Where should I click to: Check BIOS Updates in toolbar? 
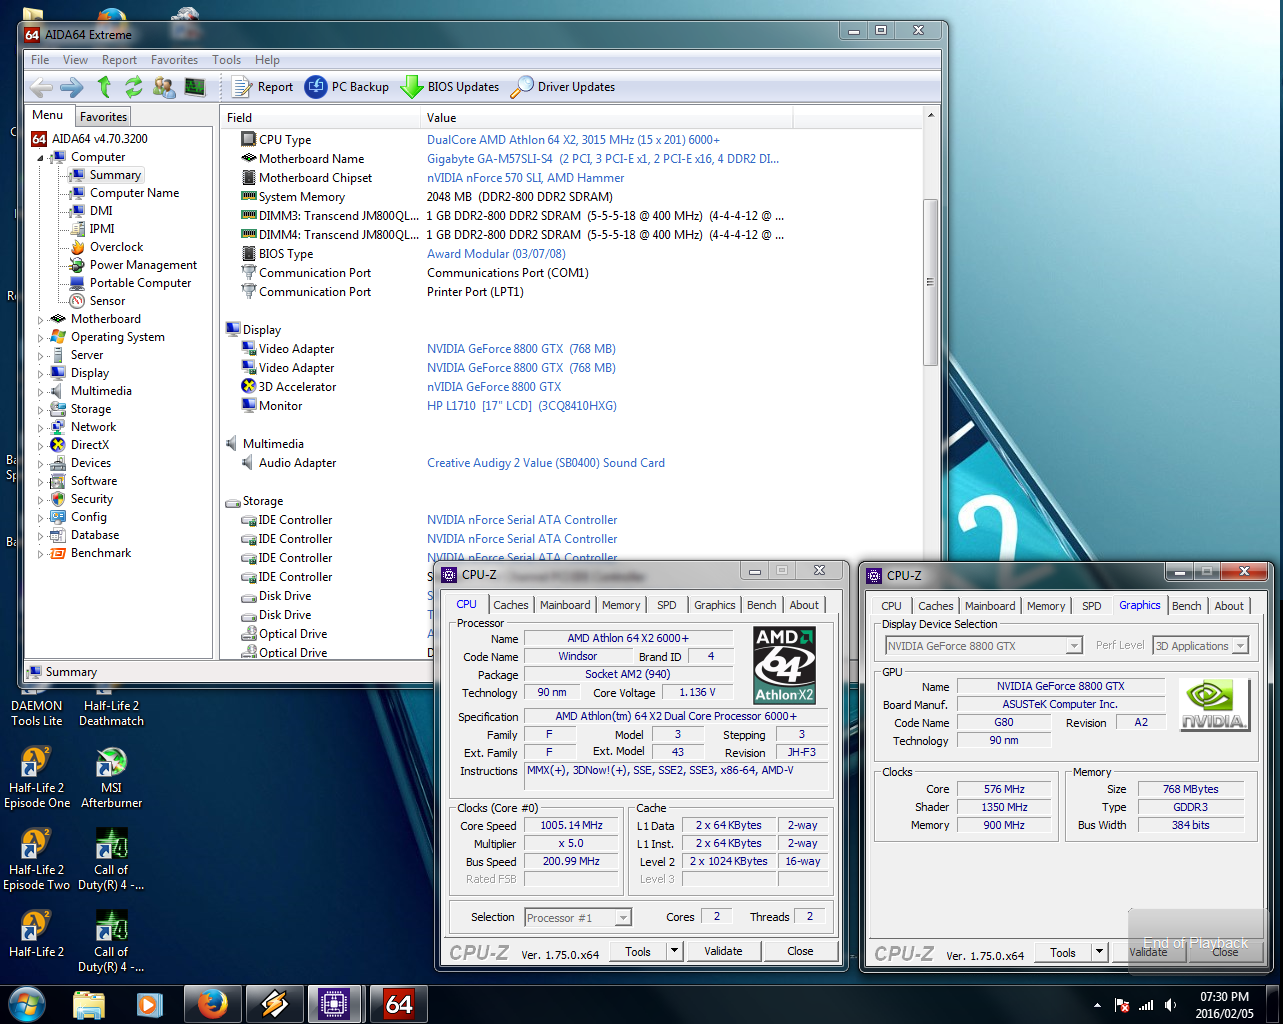450,87
